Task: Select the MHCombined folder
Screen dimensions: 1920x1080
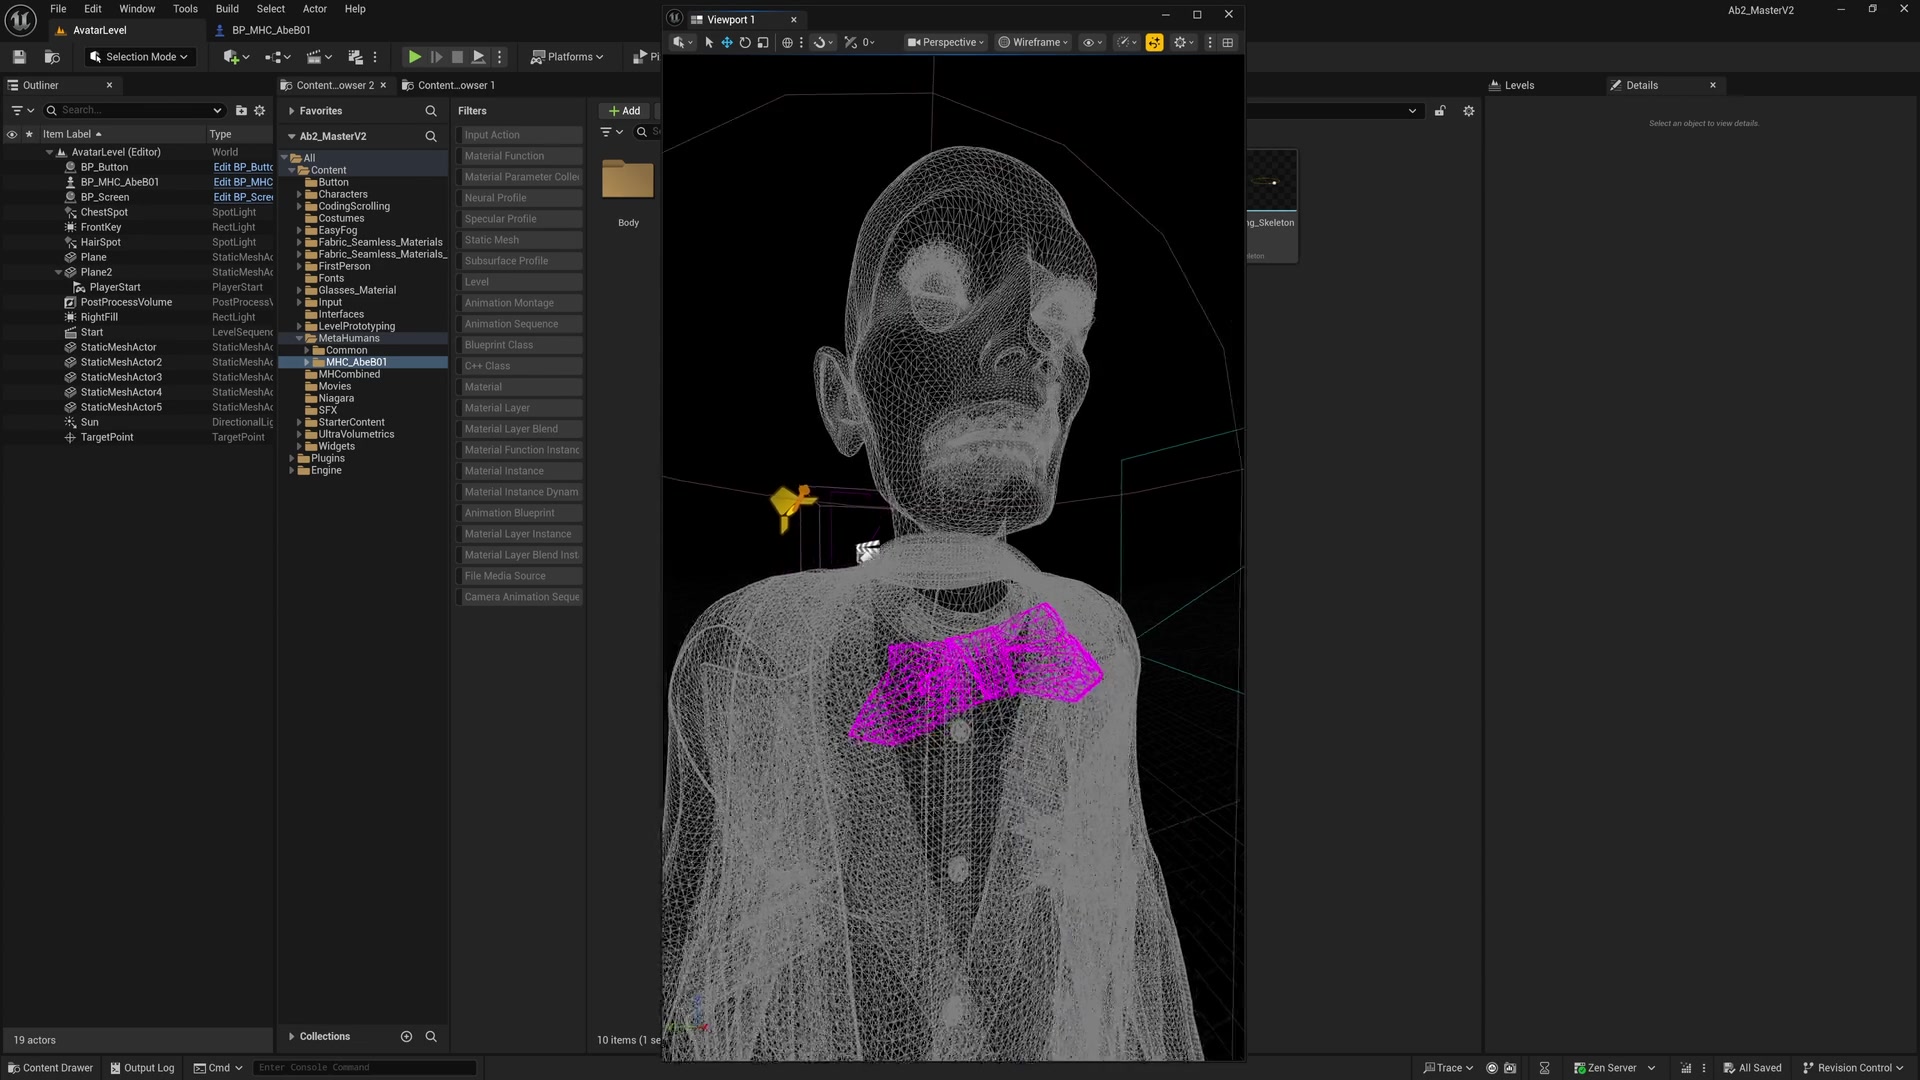Action: [349, 374]
